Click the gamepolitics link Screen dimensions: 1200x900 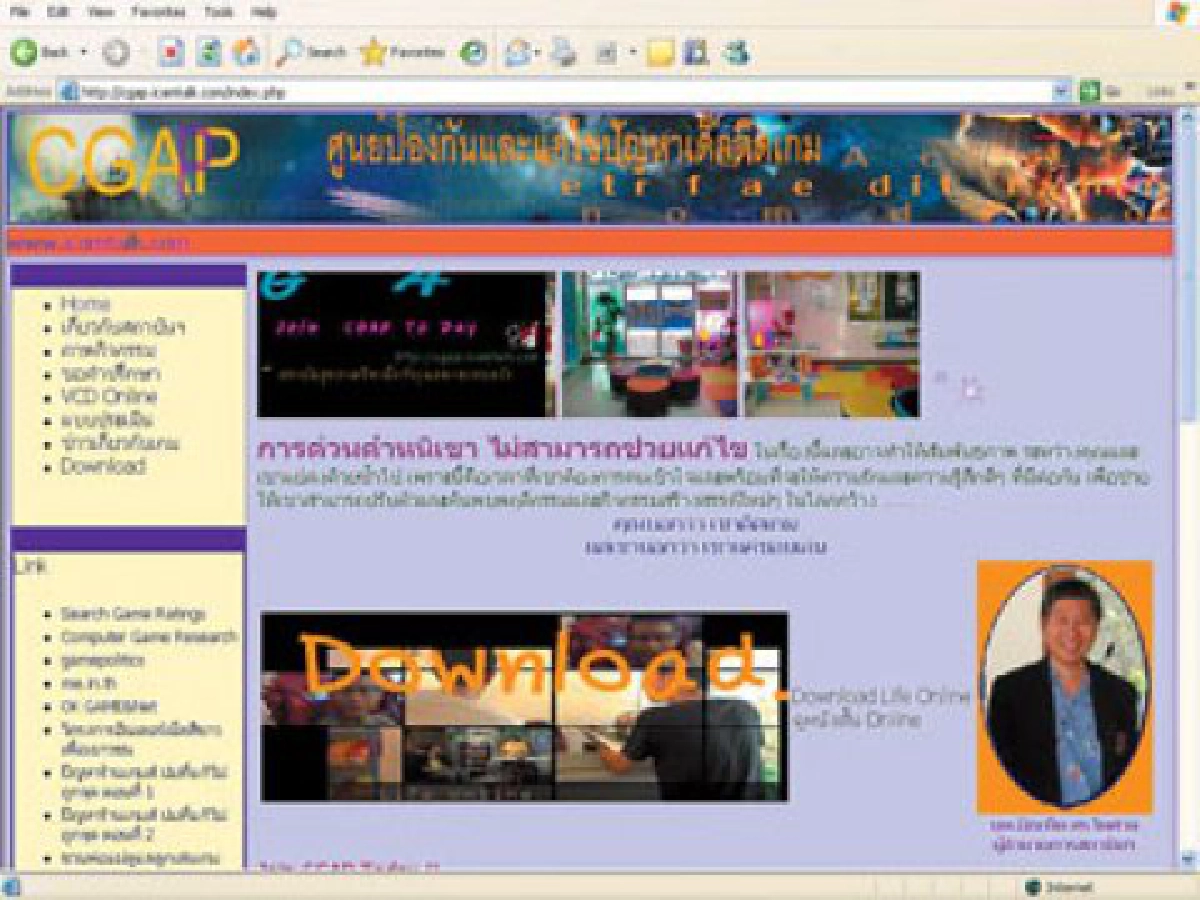pyautogui.click(x=102, y=660)
